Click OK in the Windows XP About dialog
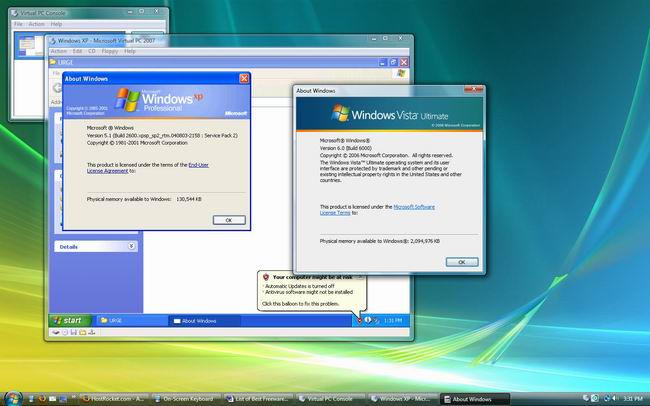Image resolution: width=650 pixels, height=406 pixels. pyautogui.click(x=229, y=220)
